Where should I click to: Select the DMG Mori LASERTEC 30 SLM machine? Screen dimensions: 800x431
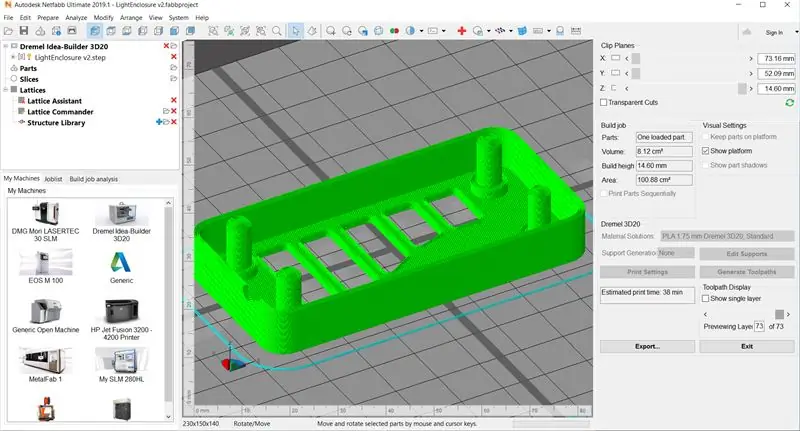pyautogui.click(x=45, y=222)
